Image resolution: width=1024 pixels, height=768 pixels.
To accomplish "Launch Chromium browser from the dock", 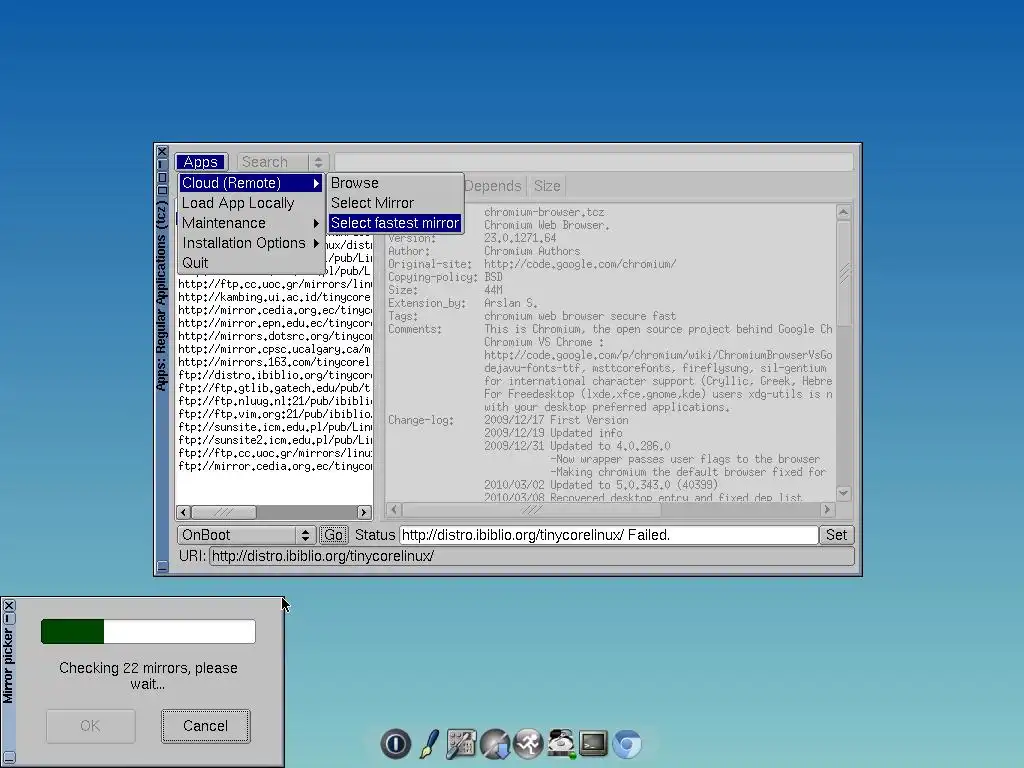I will [627, 744].
